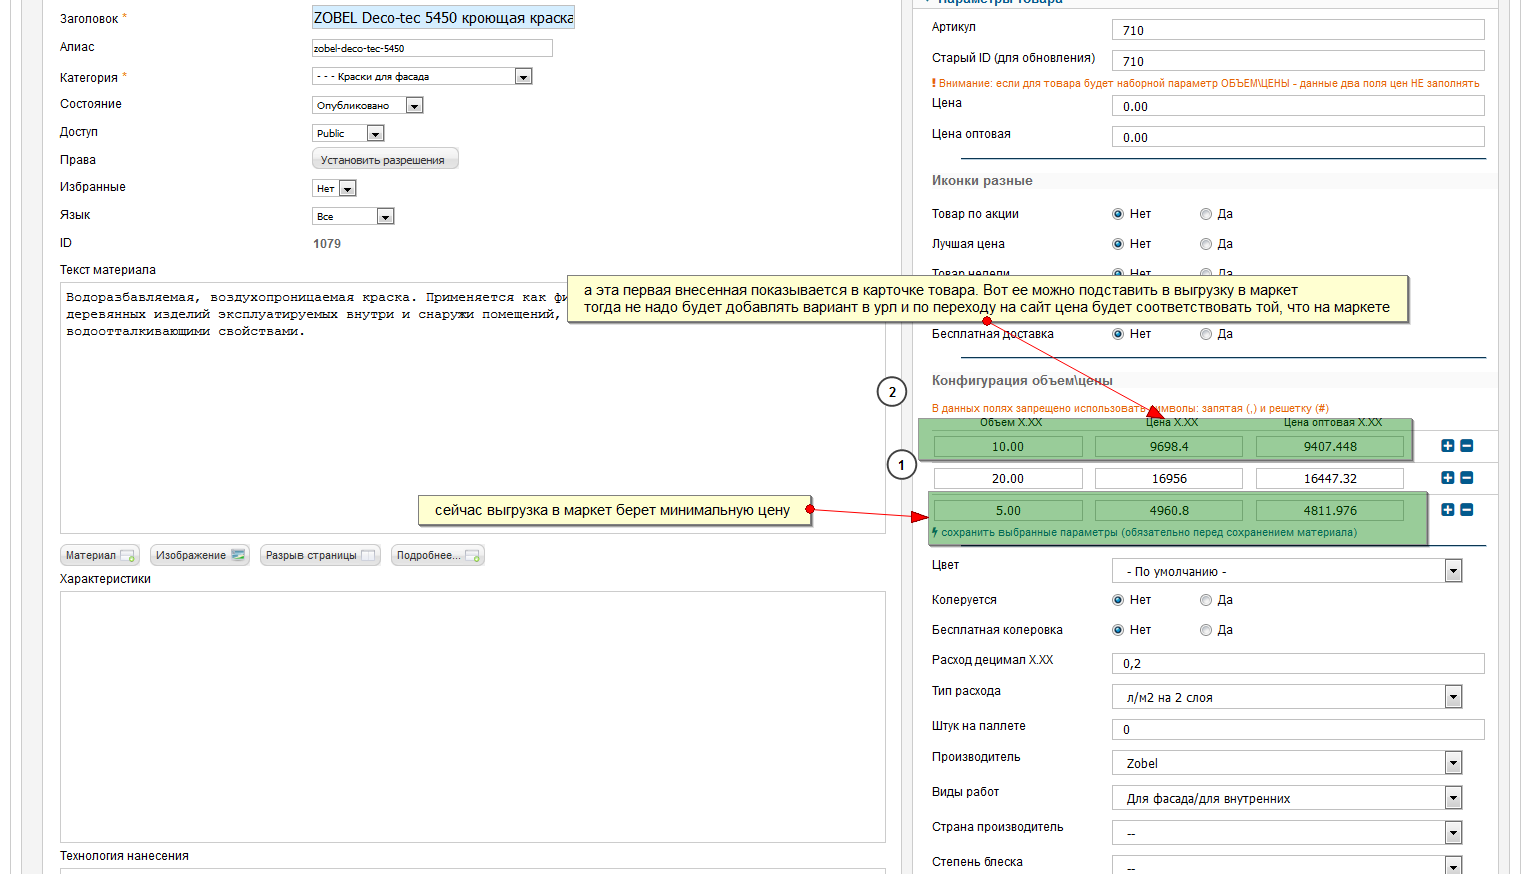Select Да for Товар по акции
The width and height of the screenshot is (1531, 874).
1206,214
